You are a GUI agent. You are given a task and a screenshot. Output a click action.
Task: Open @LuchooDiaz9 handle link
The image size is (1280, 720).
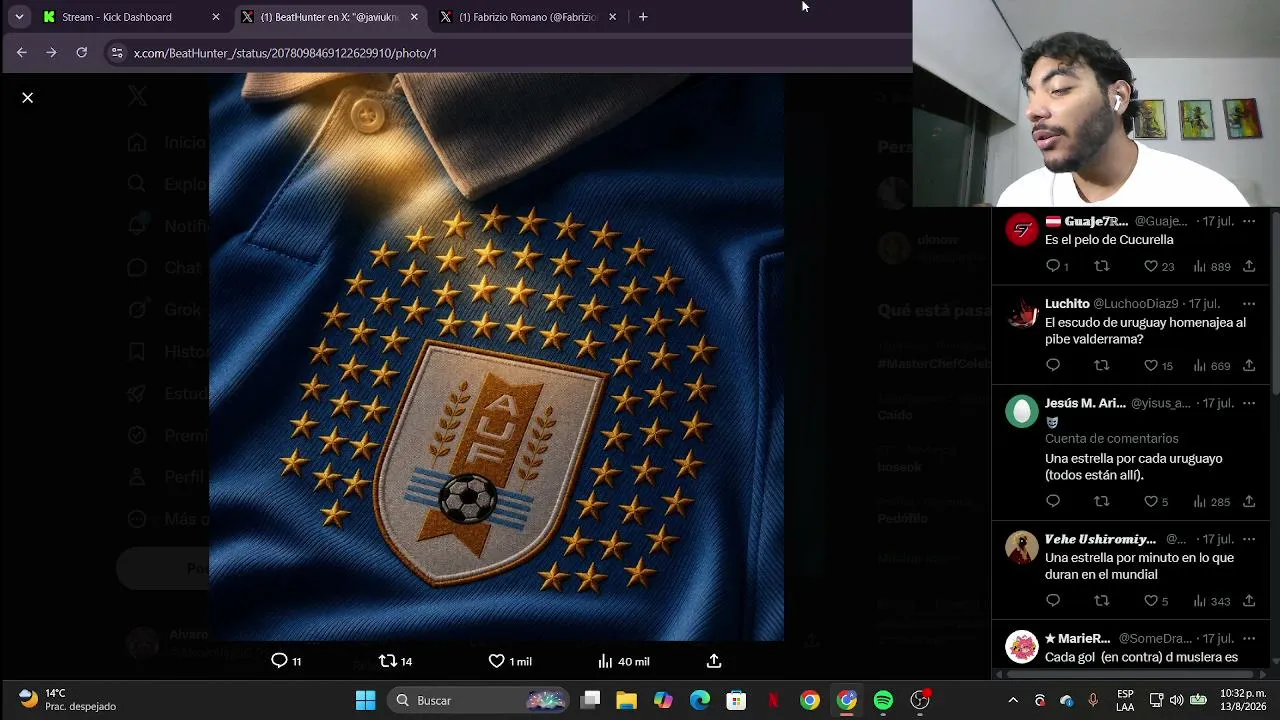(1136, 303)
